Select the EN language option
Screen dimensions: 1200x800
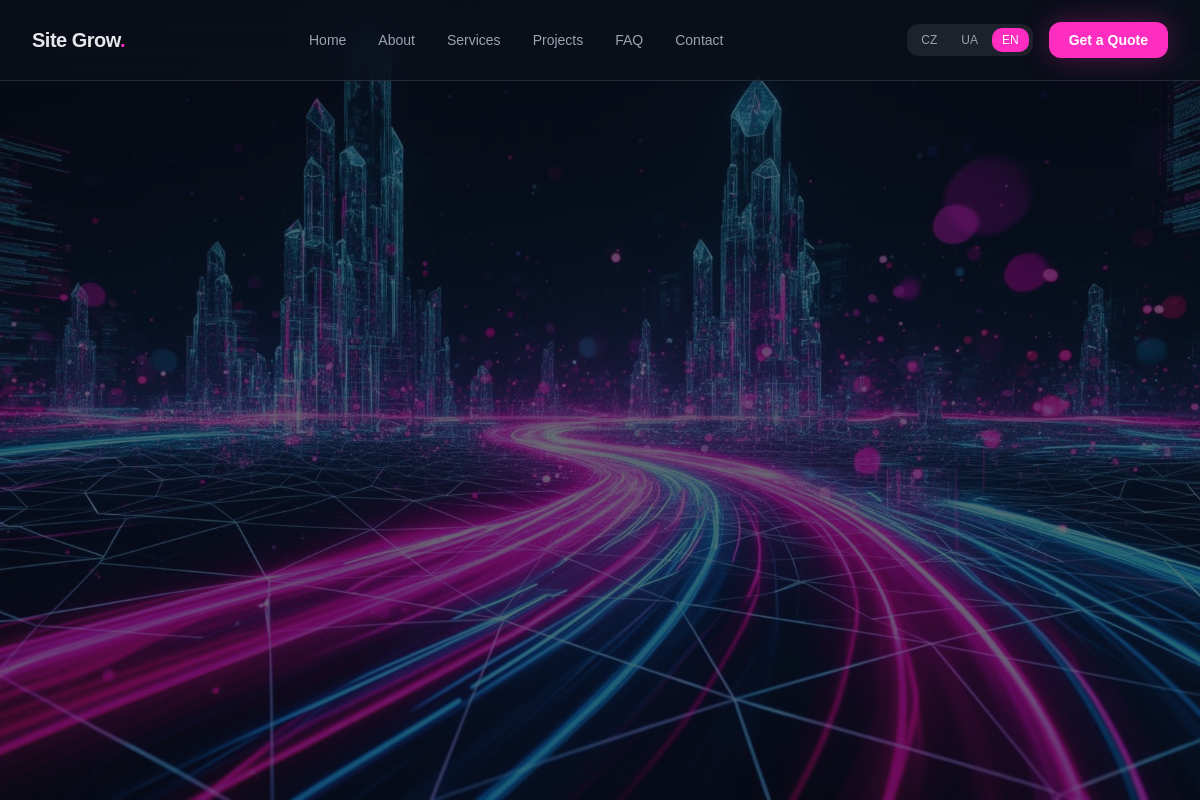1010,40
